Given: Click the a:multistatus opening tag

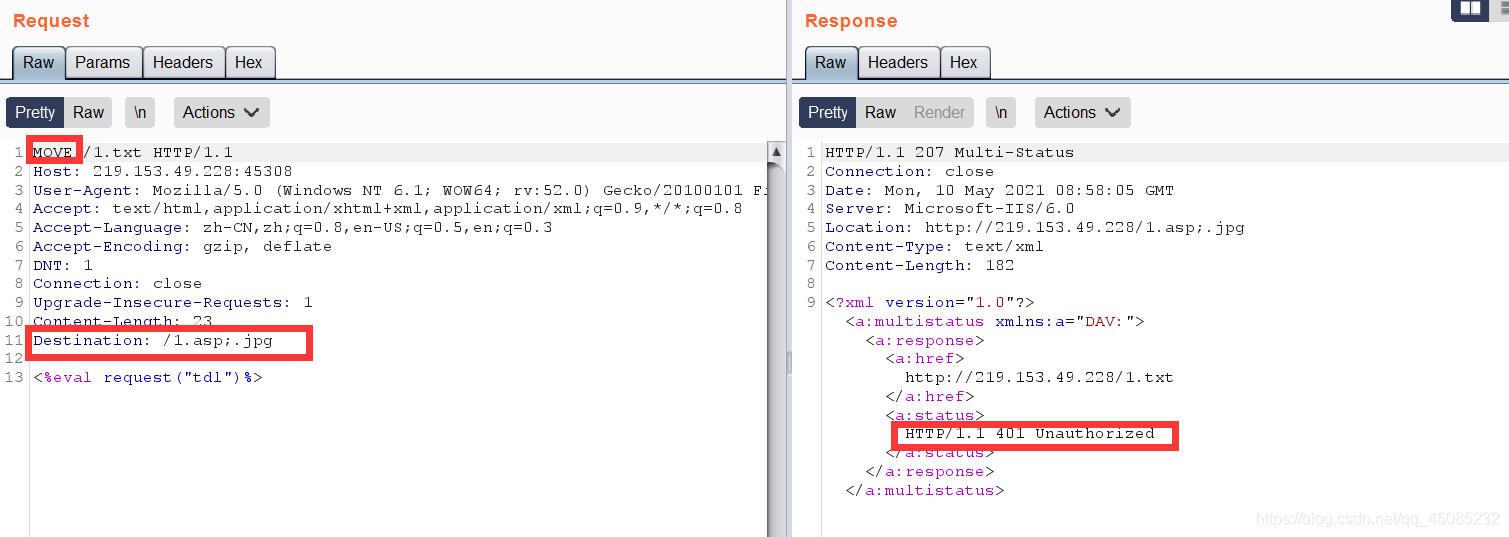Looking at the screenshot, I should click(994, 321).
